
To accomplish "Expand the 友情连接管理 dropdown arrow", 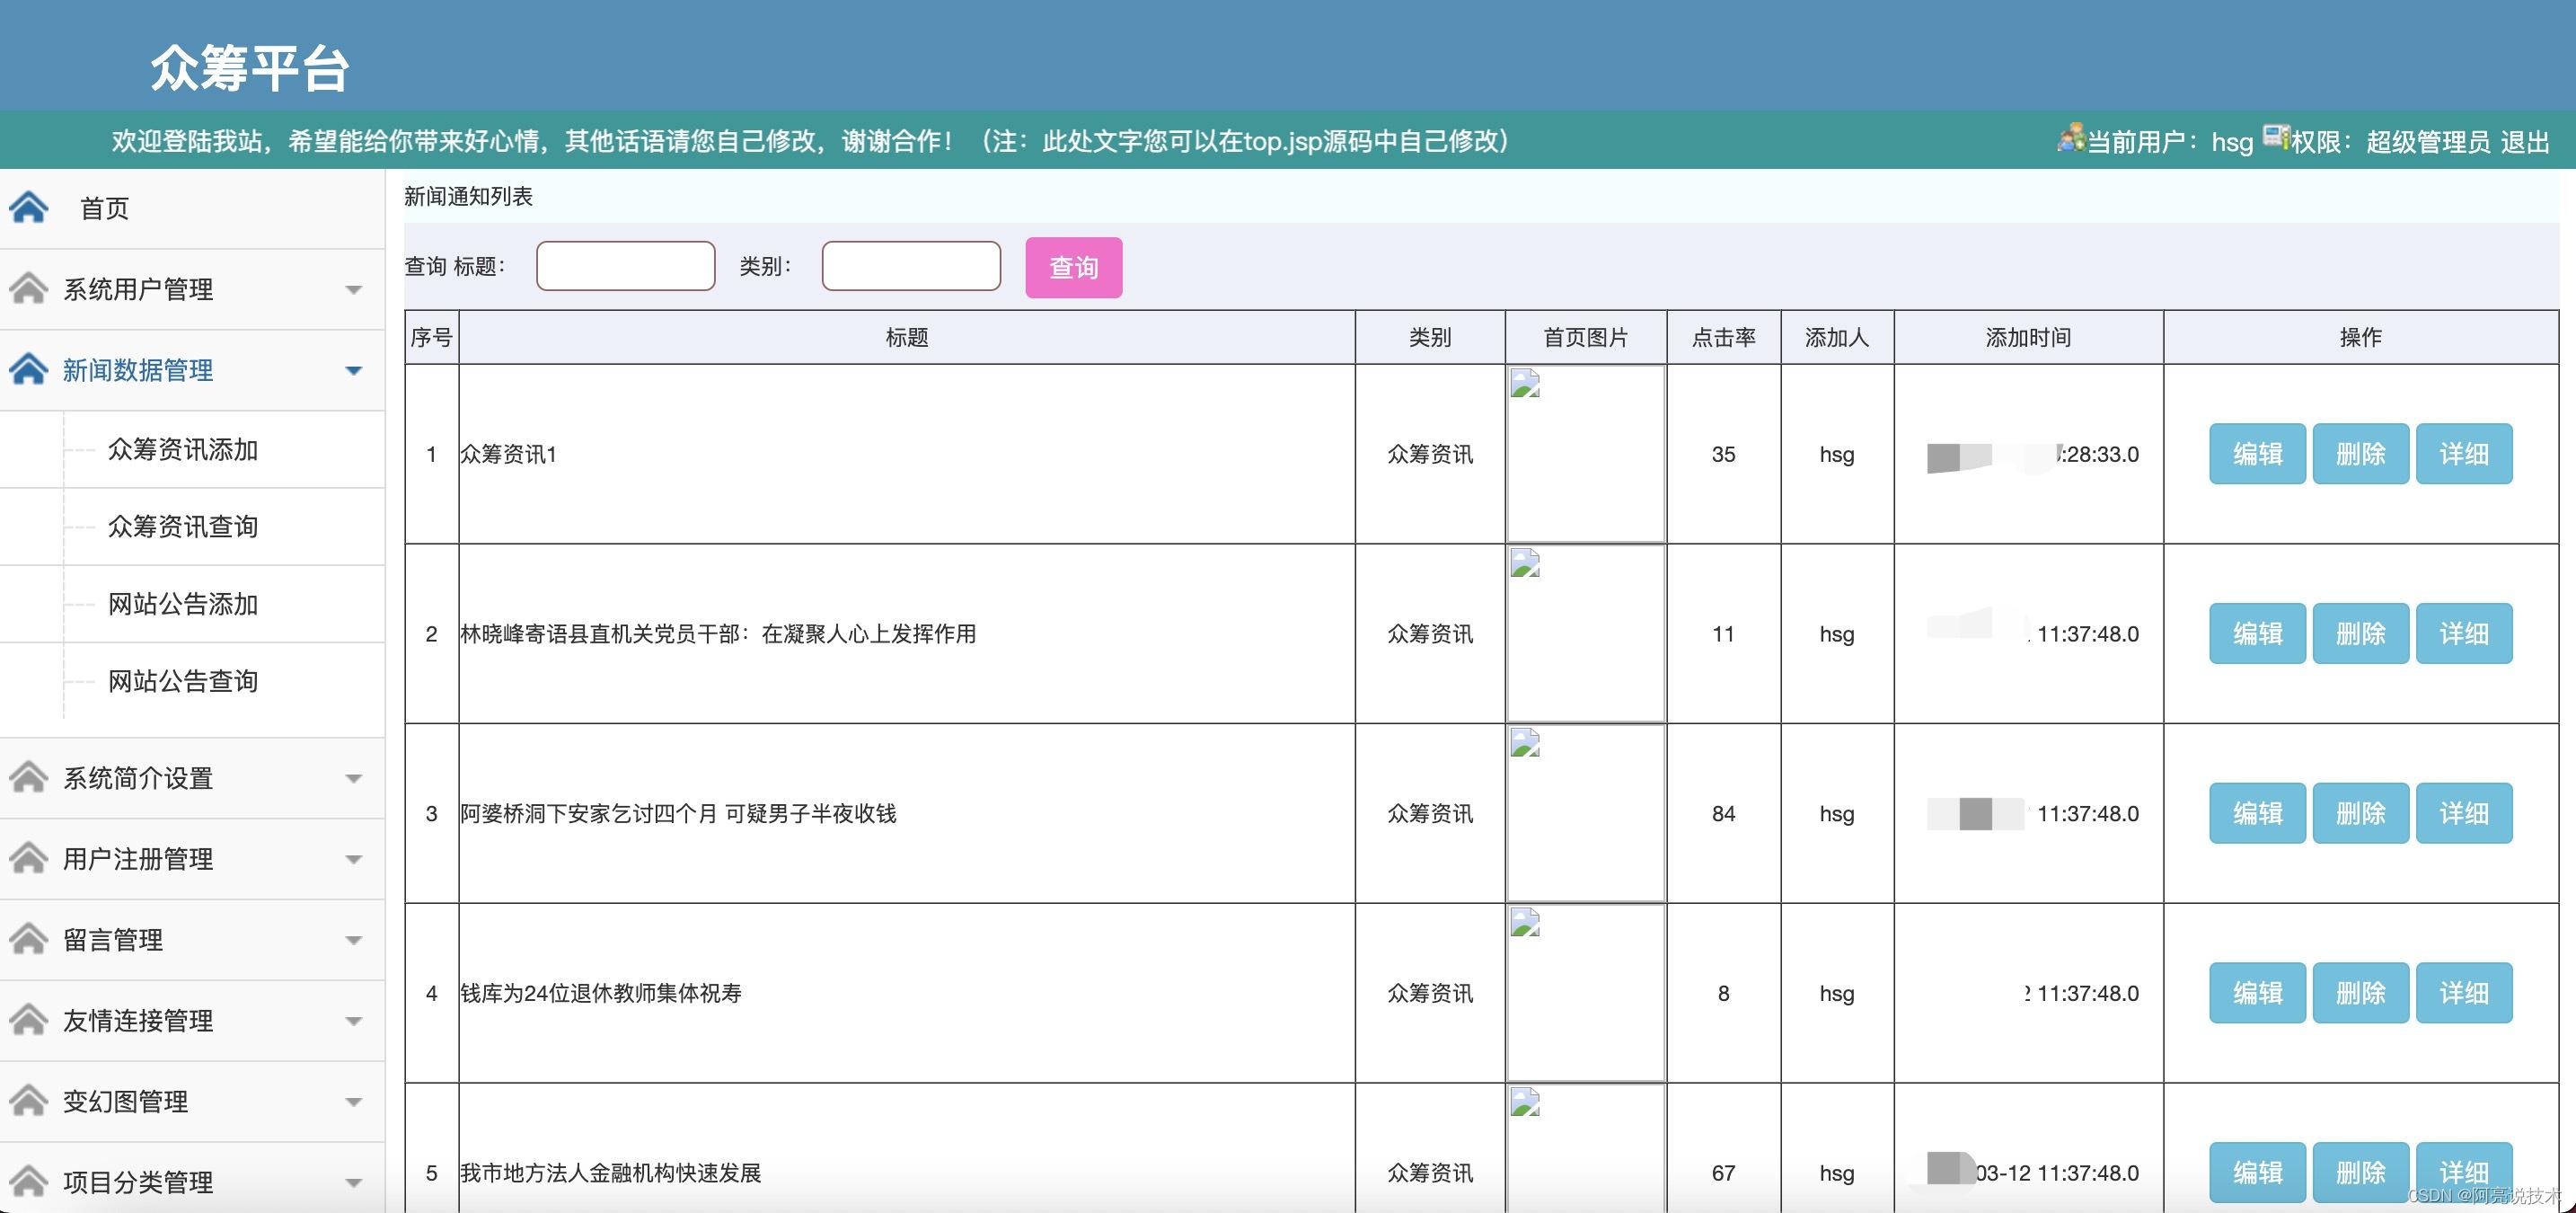I will point(353,1021).
